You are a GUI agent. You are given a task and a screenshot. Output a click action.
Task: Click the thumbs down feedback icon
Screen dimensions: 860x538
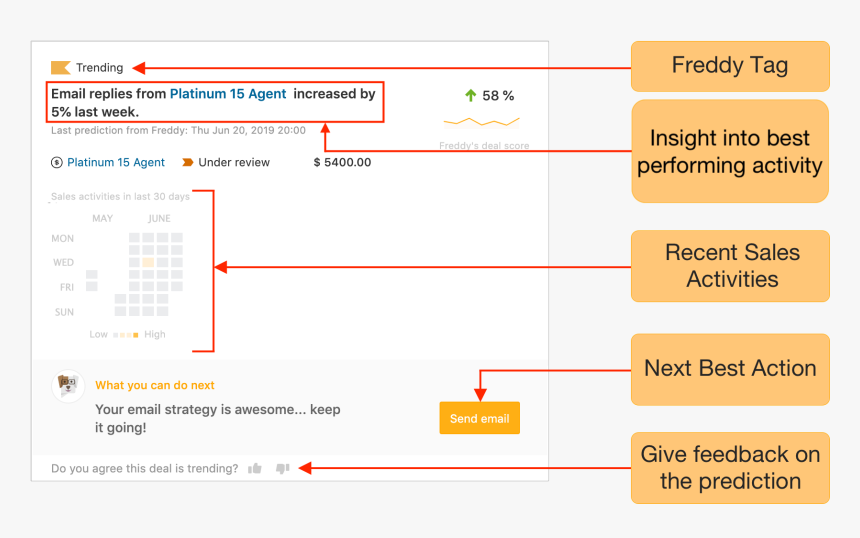point(282,468)
